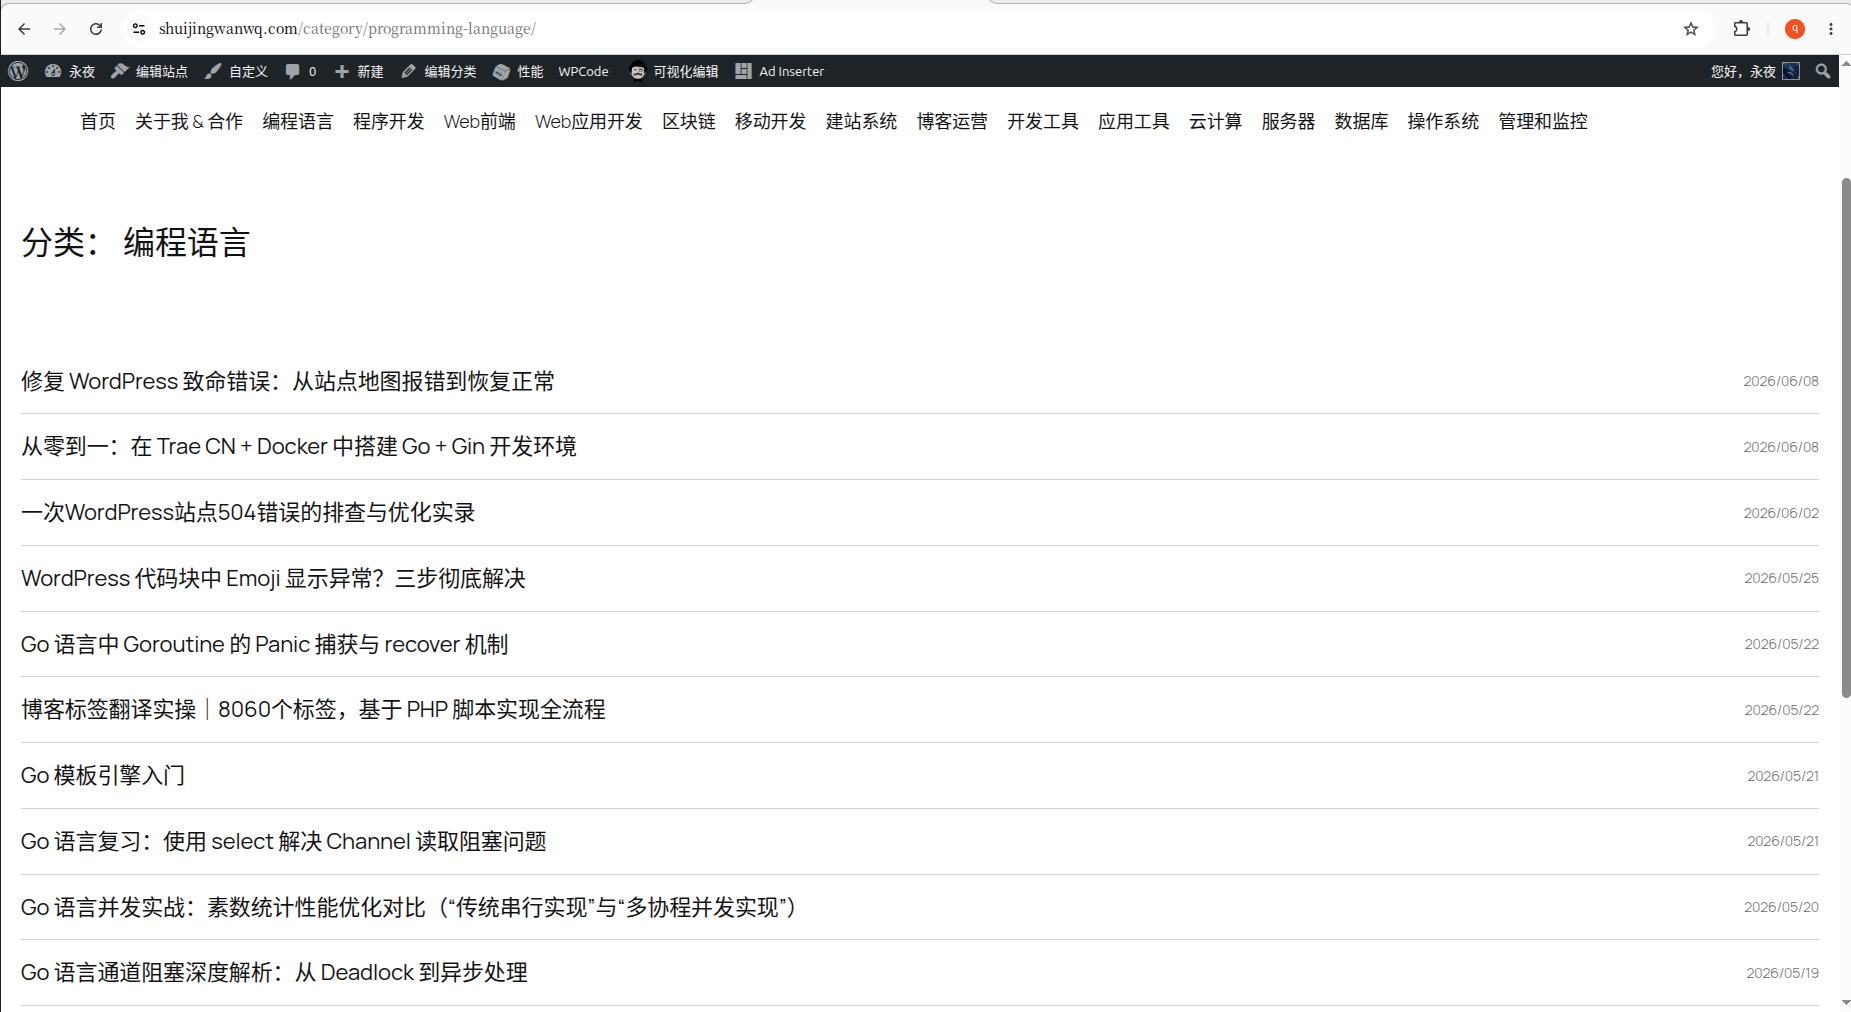Open the 博客运营 category
This screenshot has width=1851, height=1012.
pos(952,121)
